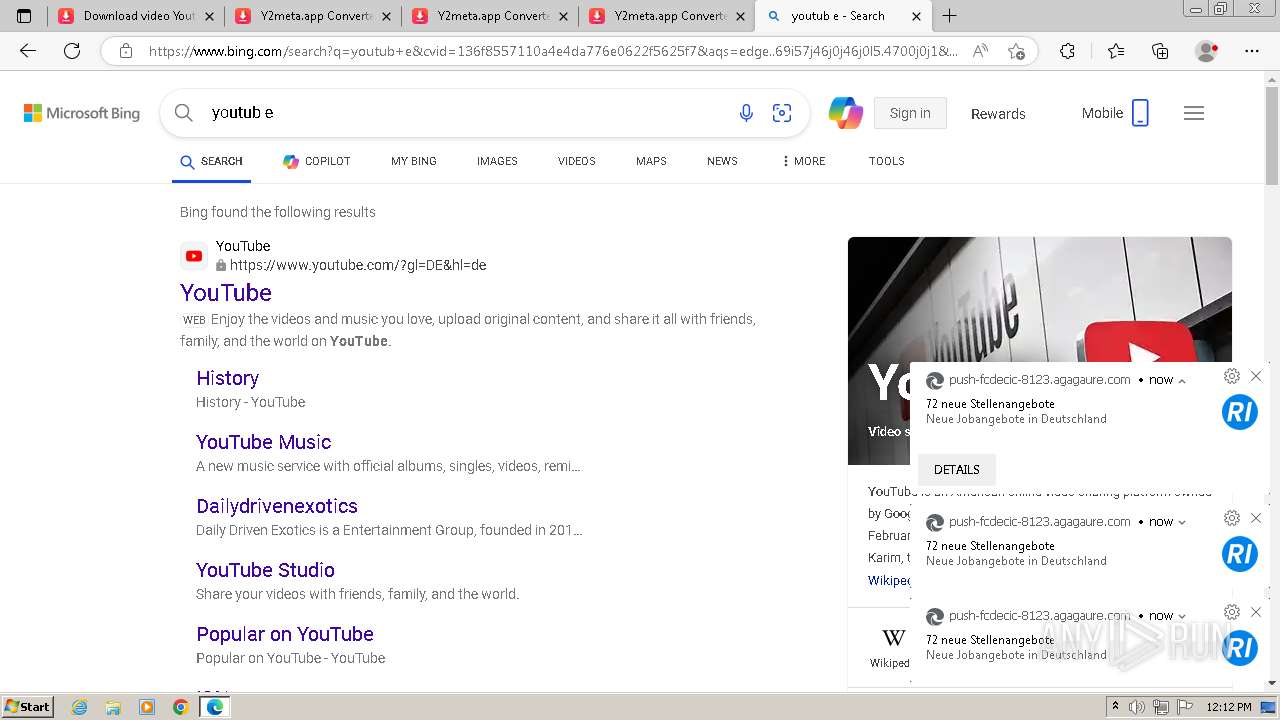Expand the third notification chevron
1280x720 pixels.
point(1182,616)
